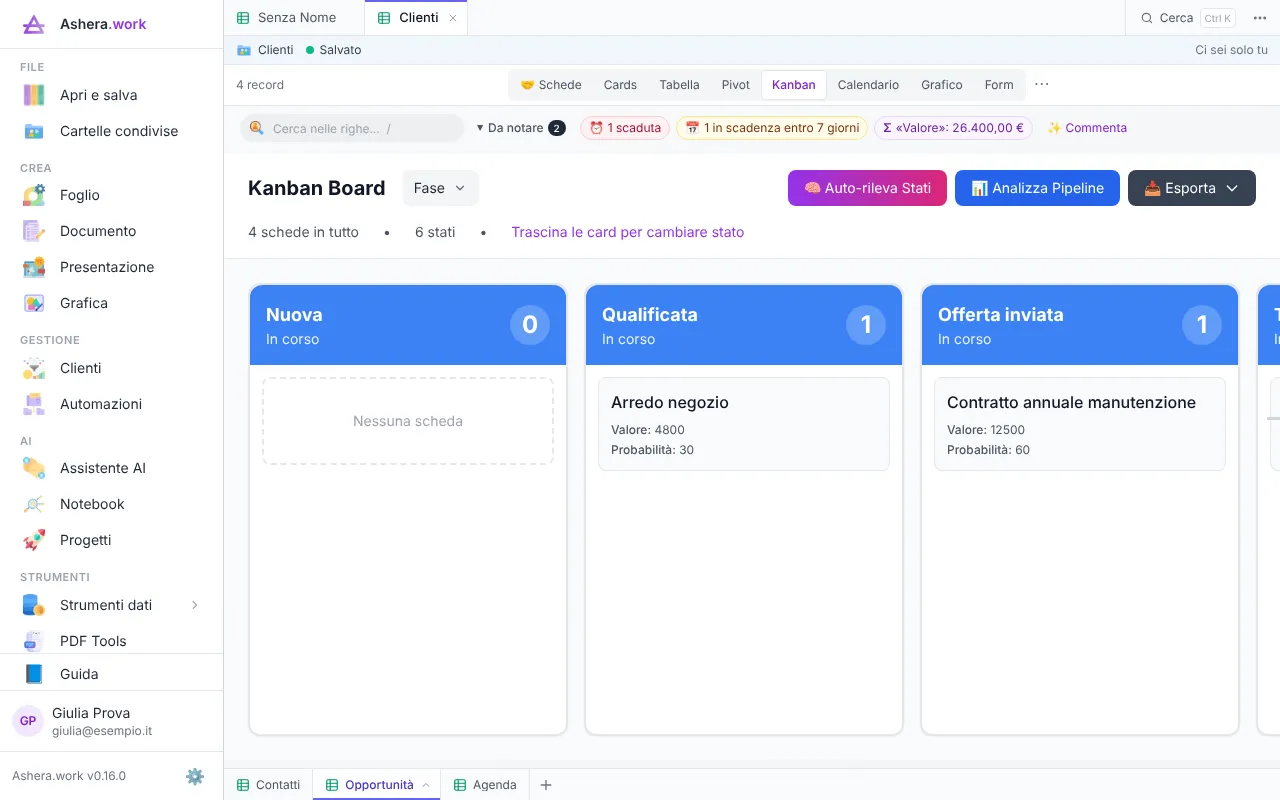Viewport: 1280px width, 800px height.
Task: Click the Automazioni icon
Action: pos(34,404)
